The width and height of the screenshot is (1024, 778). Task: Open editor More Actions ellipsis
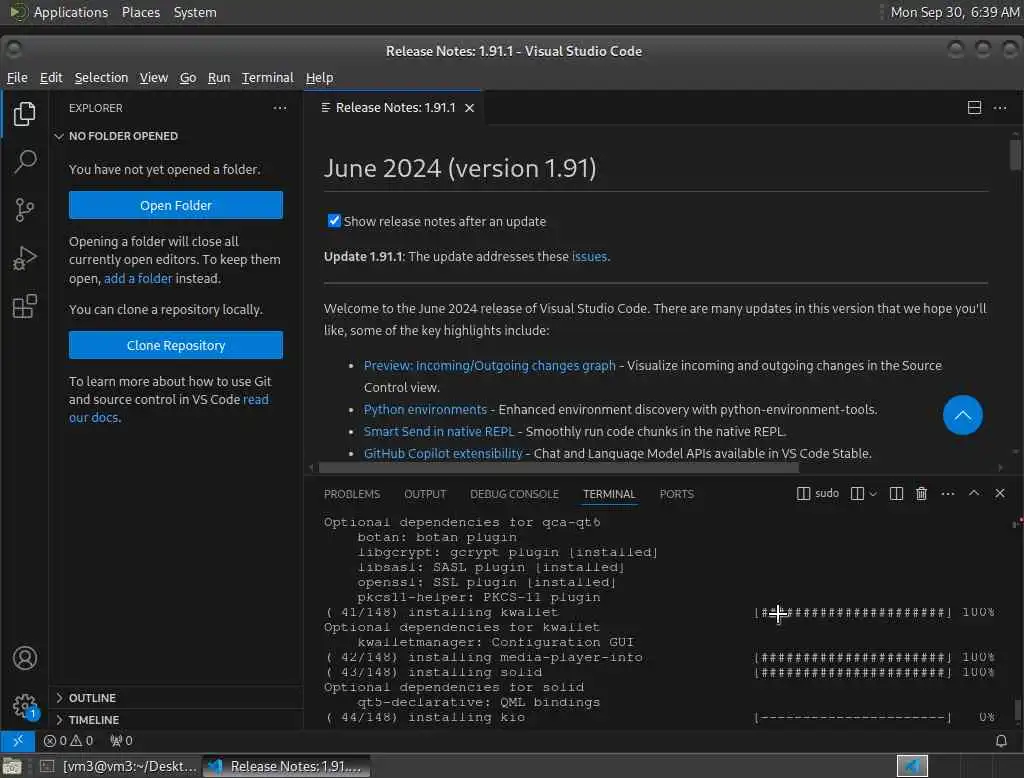[1000, 108]
